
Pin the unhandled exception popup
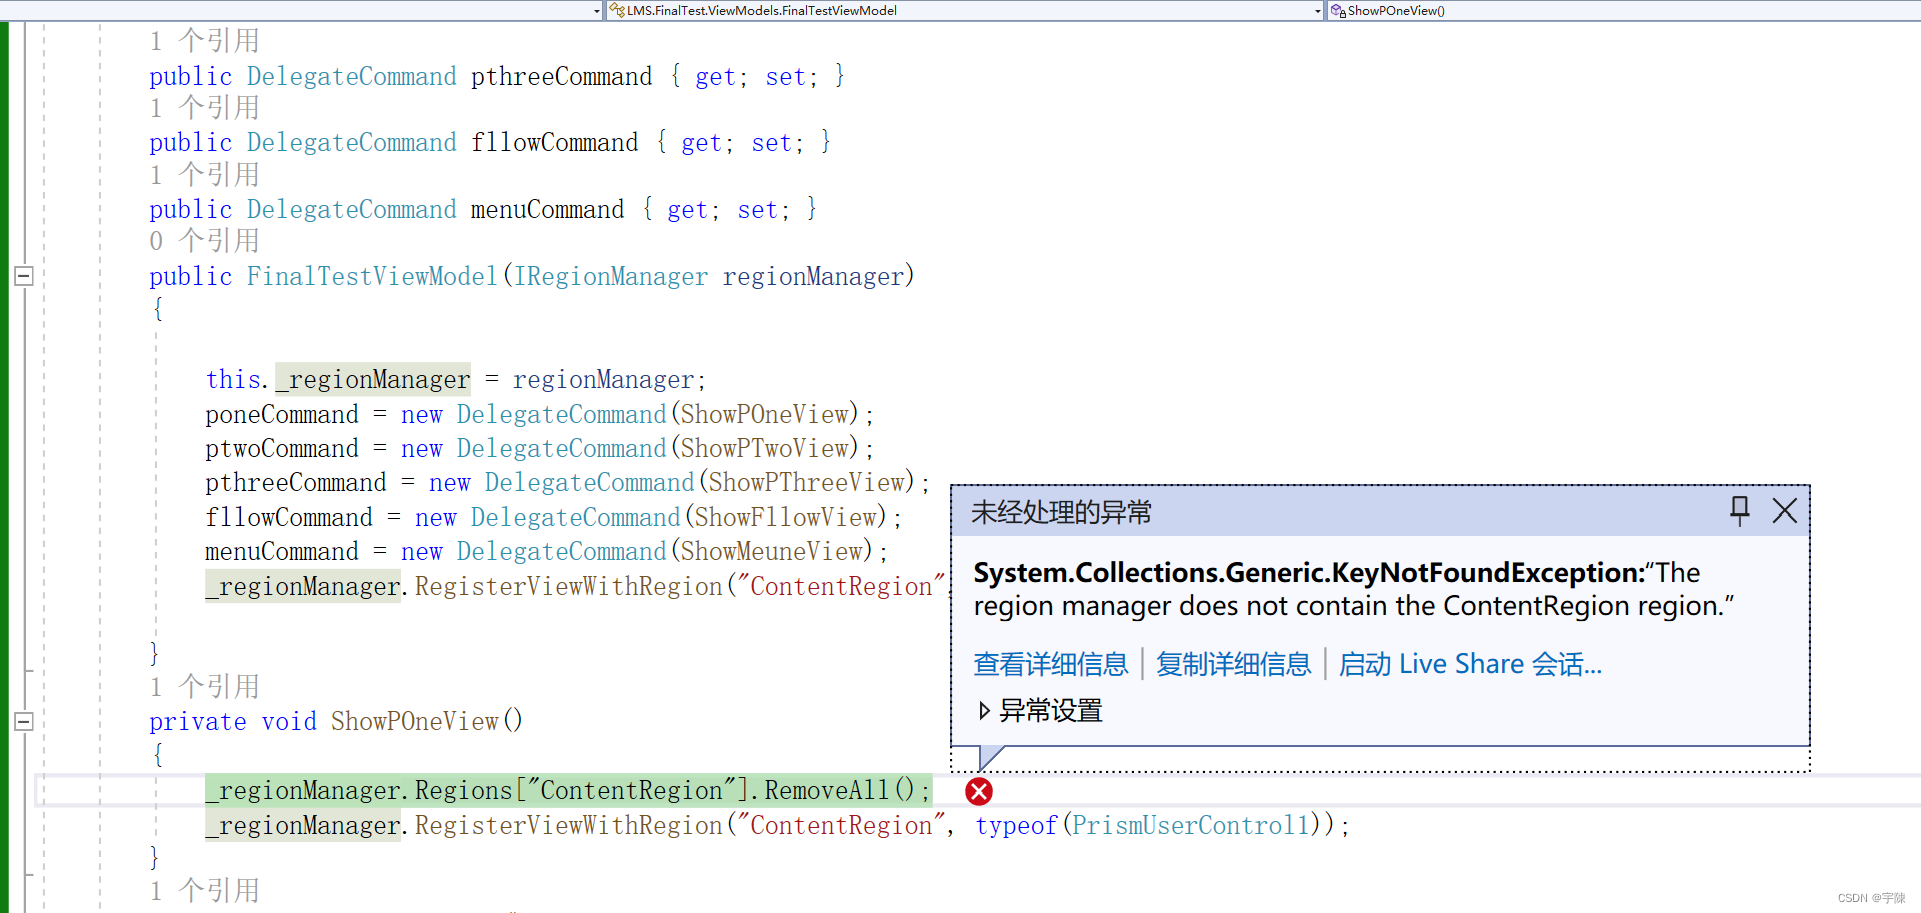coord(1740,511)
